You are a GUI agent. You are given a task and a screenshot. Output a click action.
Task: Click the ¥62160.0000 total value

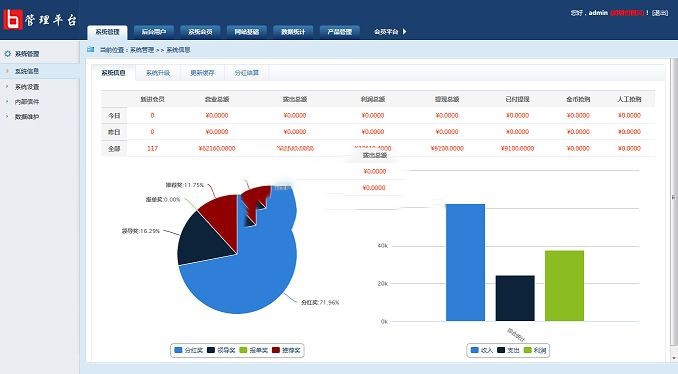pyautogui.click(x=217, y=148)
